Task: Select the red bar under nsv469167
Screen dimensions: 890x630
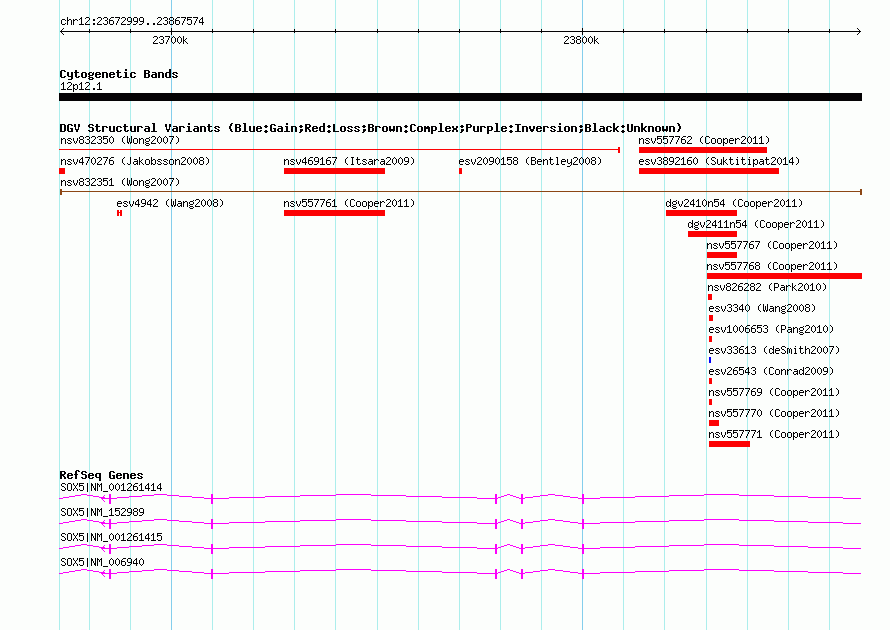Action: click(334, 171)
